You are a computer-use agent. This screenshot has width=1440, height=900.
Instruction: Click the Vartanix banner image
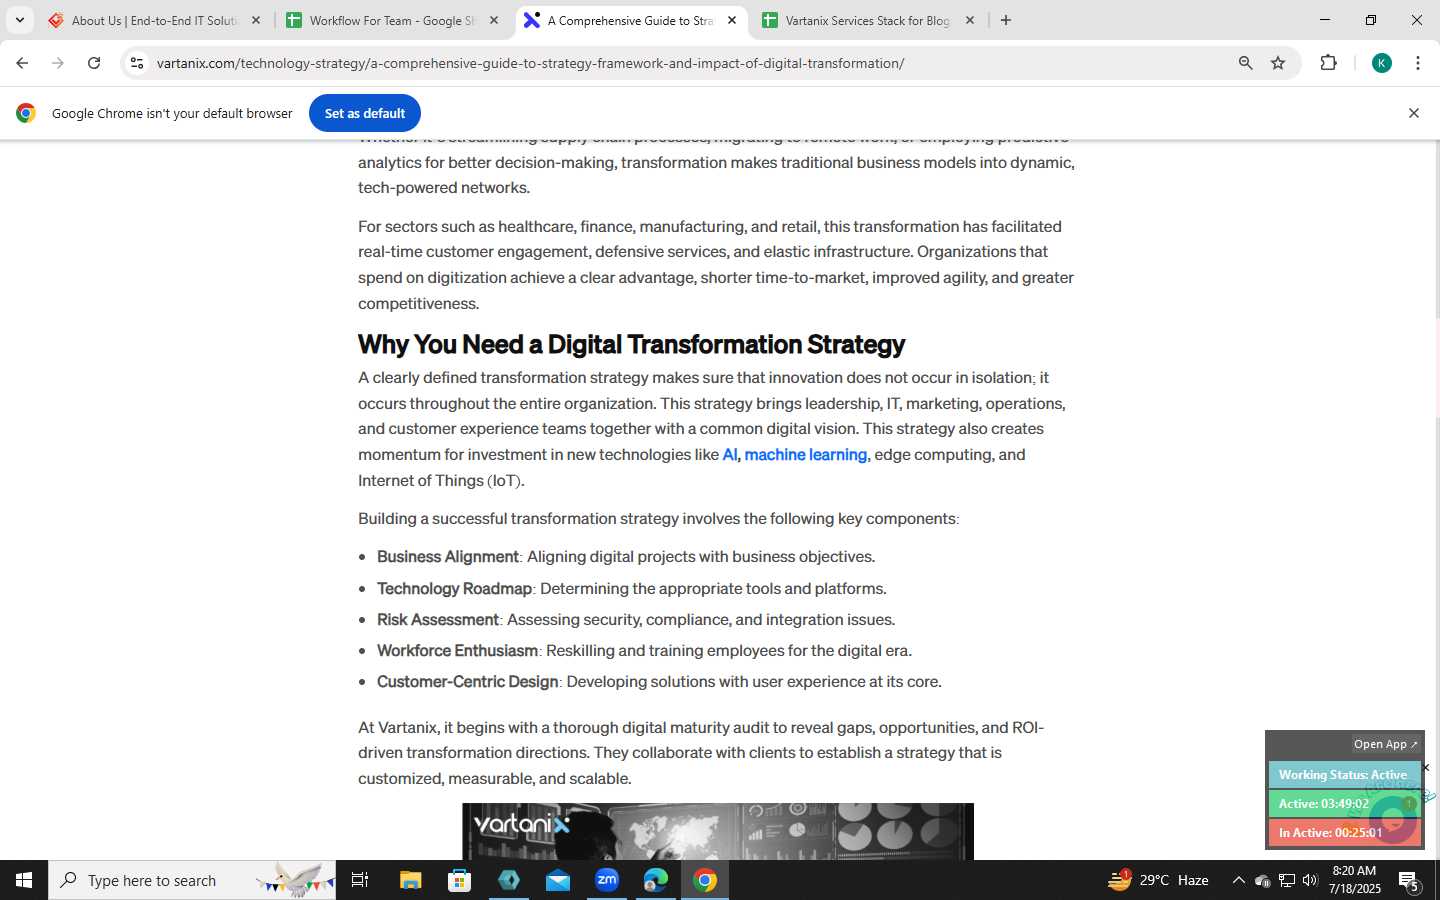coord(718,831)
